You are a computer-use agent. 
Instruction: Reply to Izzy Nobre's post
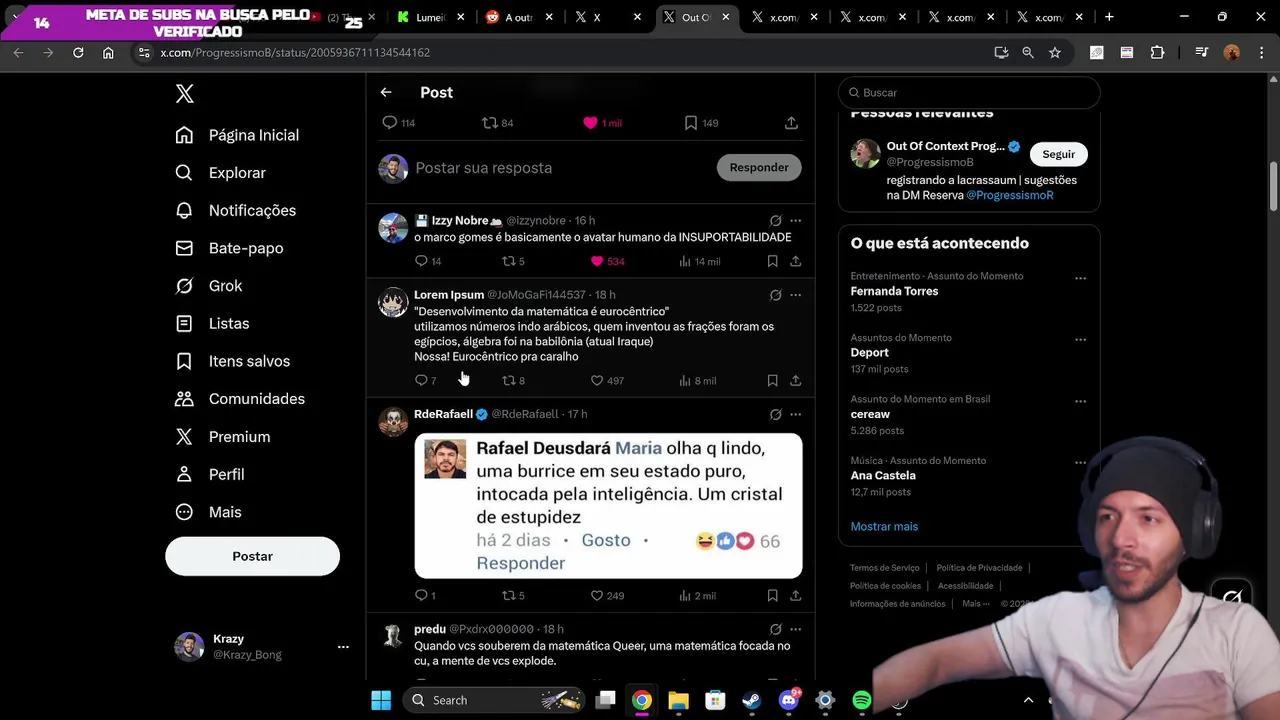coord(421,261)
